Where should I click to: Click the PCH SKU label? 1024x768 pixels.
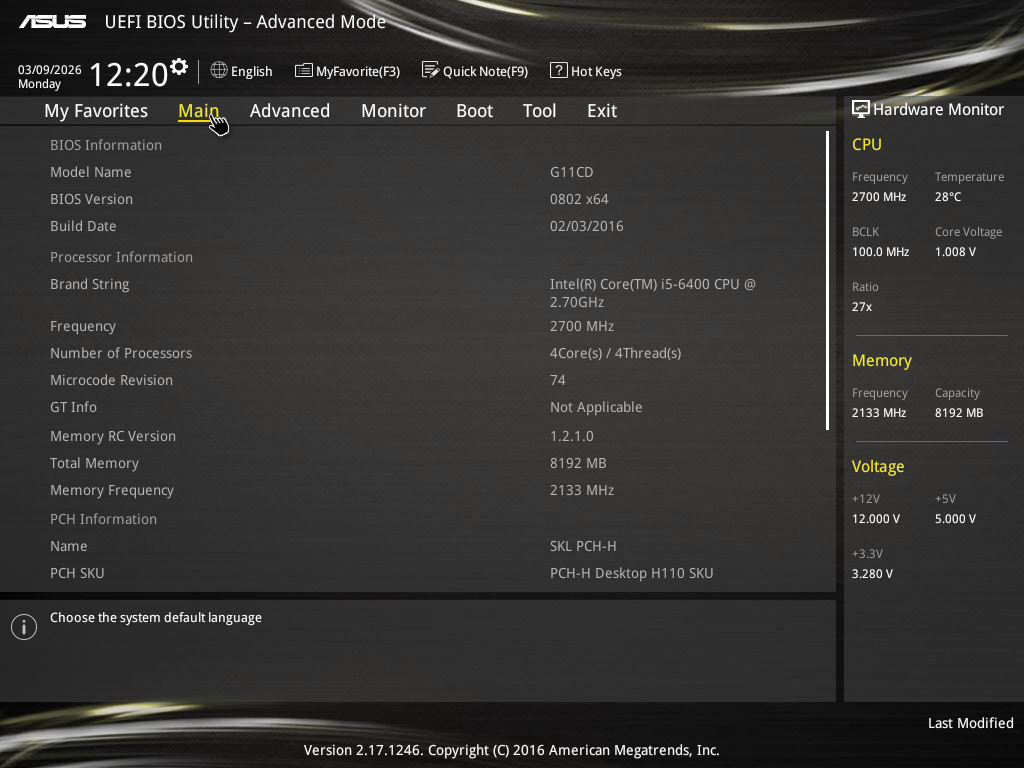77,573
